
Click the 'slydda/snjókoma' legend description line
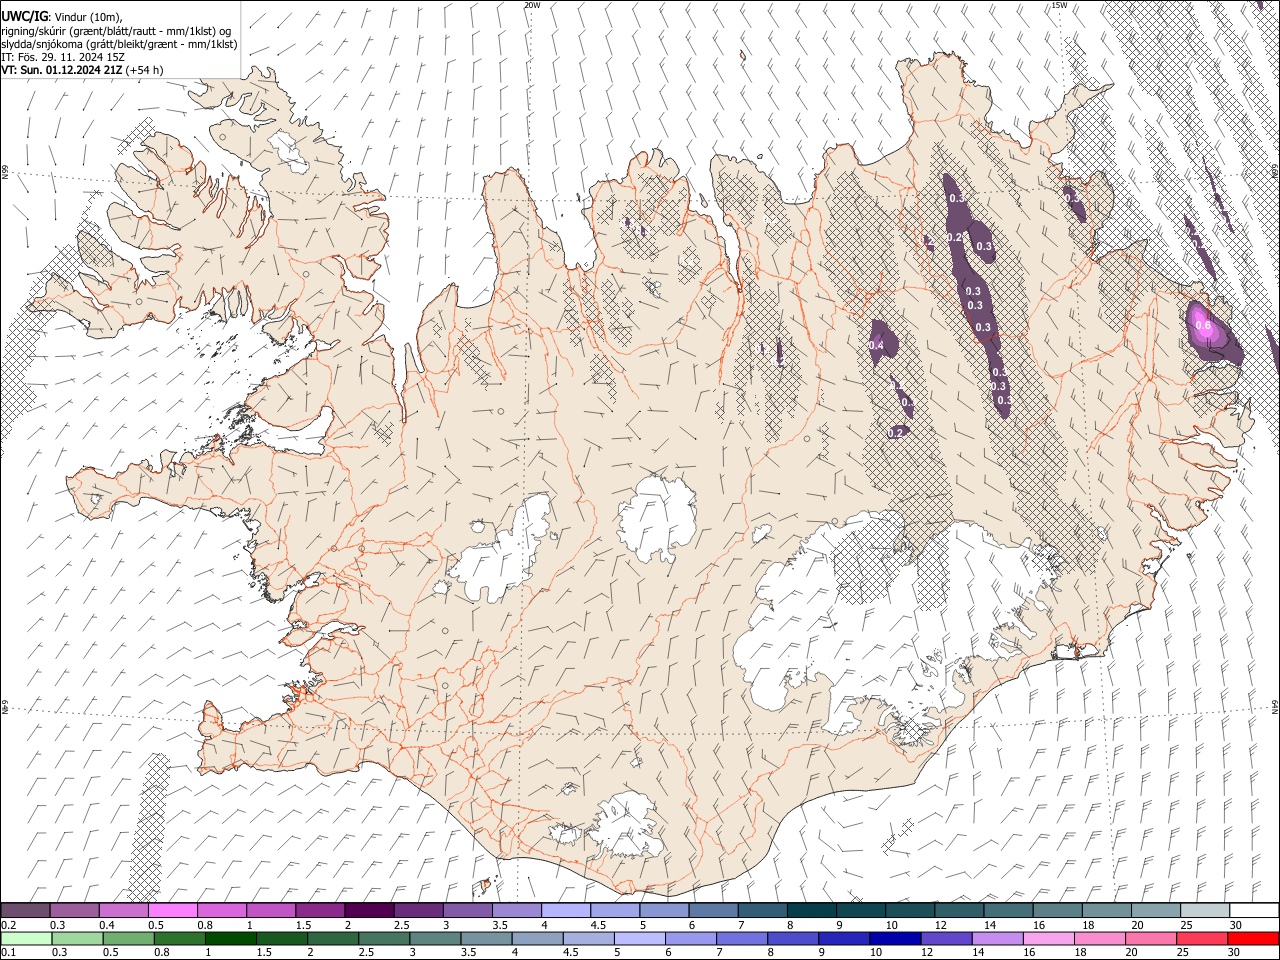tap(119, 44)
